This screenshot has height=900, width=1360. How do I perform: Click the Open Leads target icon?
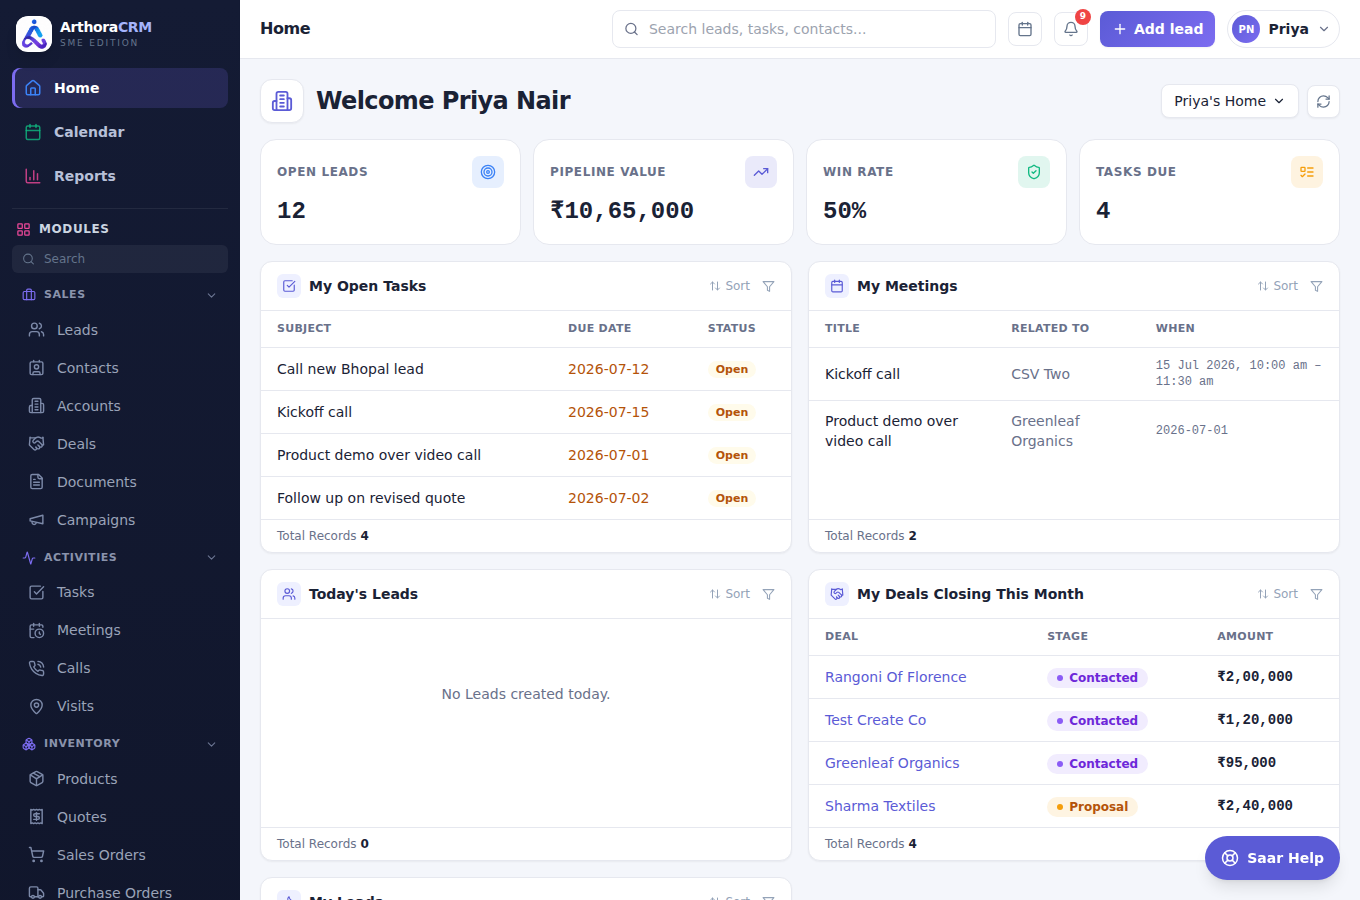coord(488,172)
